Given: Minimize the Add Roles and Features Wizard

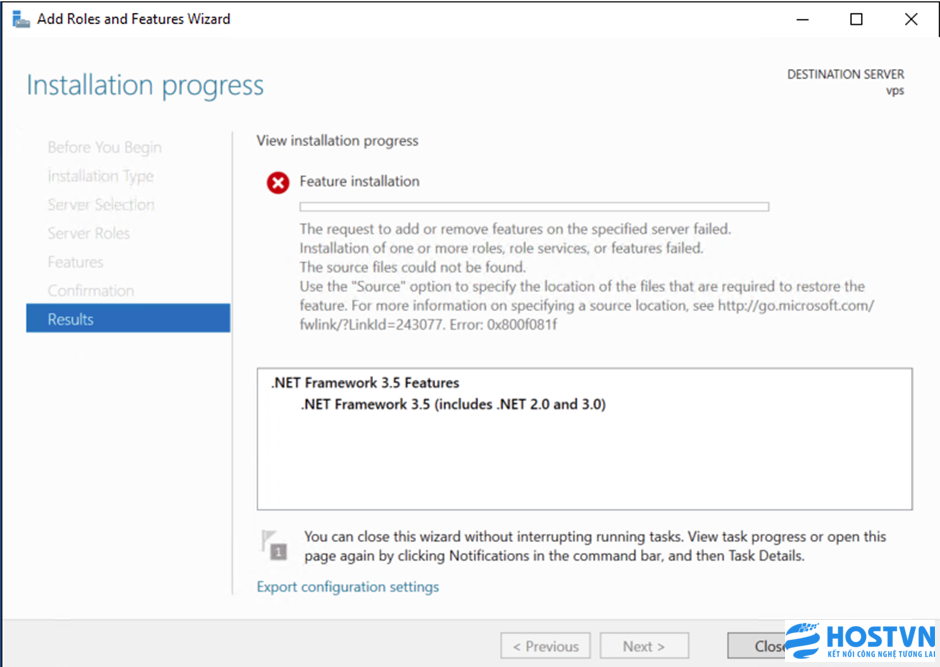Looking at the screenshot, I should click(802, 19).
